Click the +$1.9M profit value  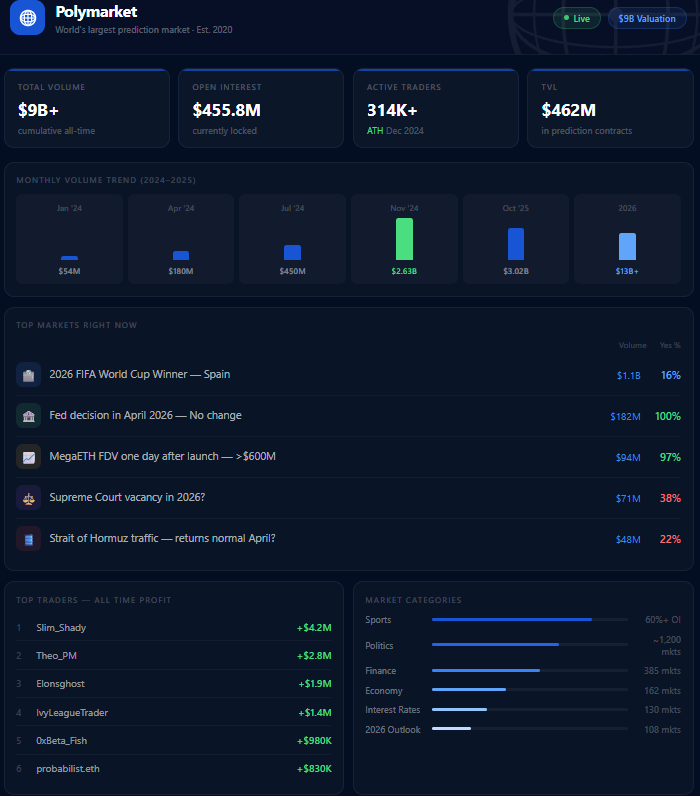[315, 684]
